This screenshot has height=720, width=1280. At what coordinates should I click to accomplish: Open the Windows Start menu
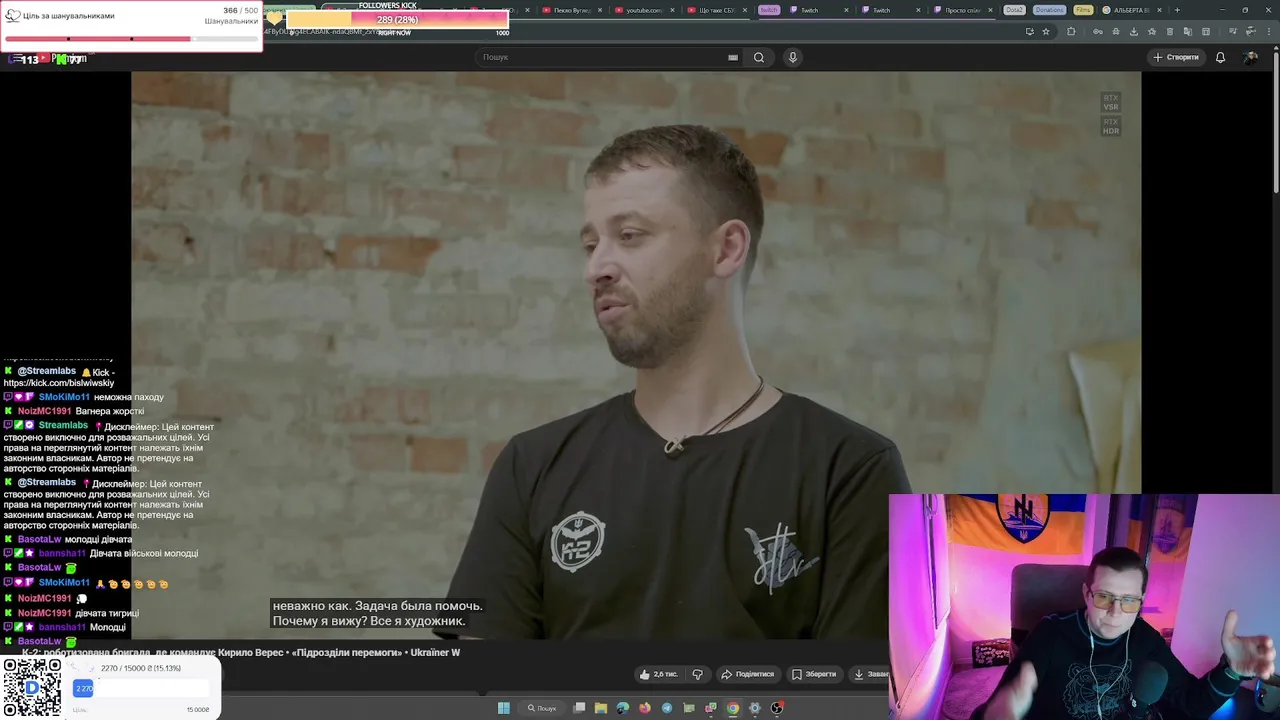click(x=504, y=708)
